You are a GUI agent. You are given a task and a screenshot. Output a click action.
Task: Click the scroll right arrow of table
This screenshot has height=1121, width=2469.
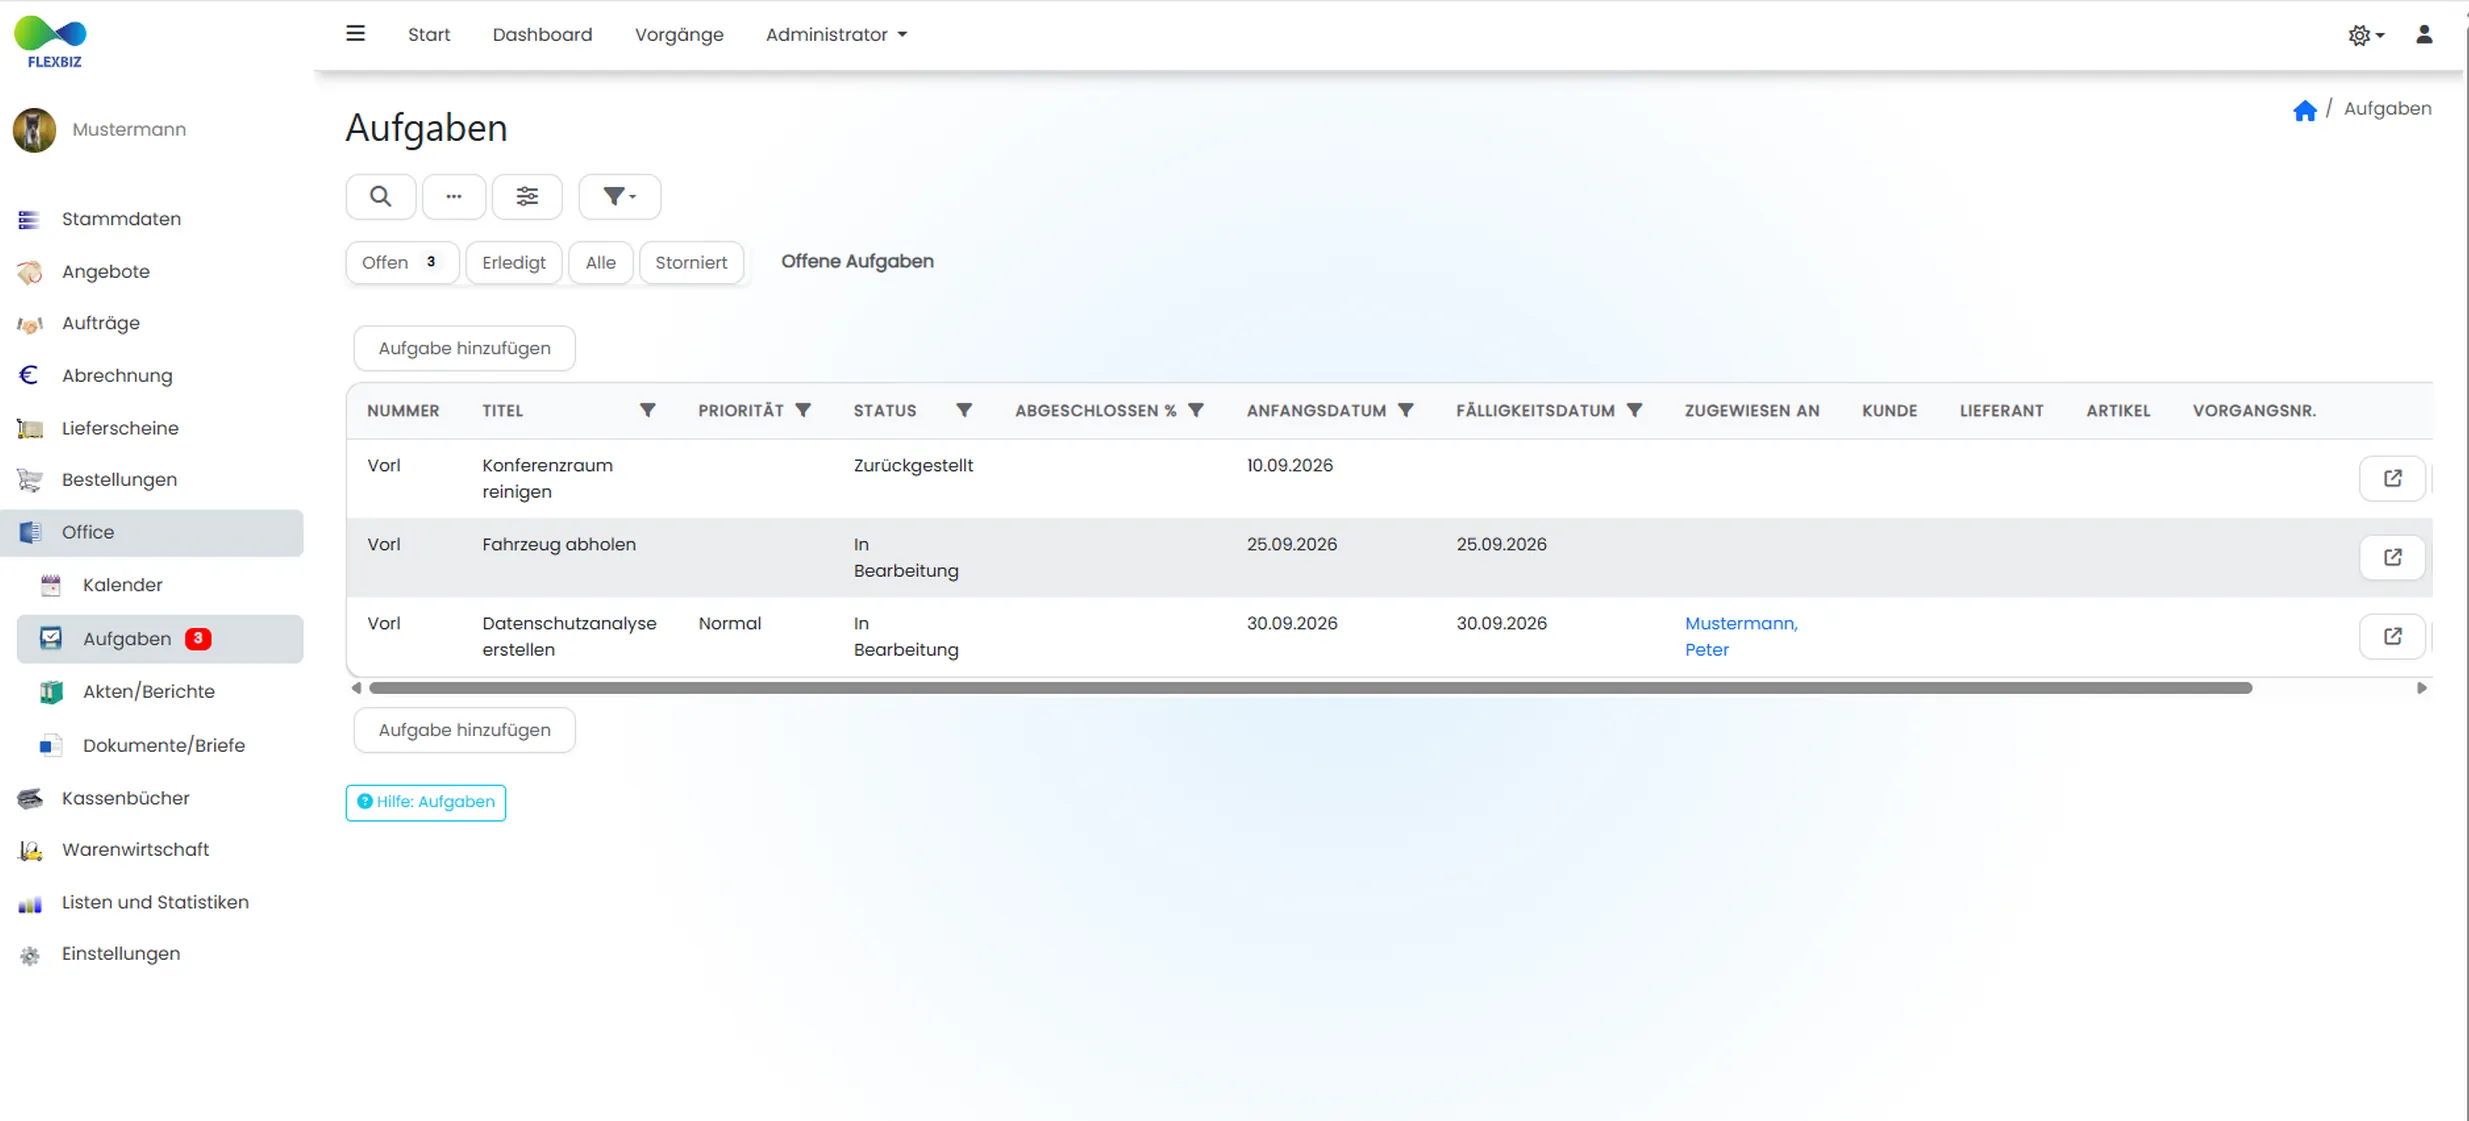[x=2421, y=688]
